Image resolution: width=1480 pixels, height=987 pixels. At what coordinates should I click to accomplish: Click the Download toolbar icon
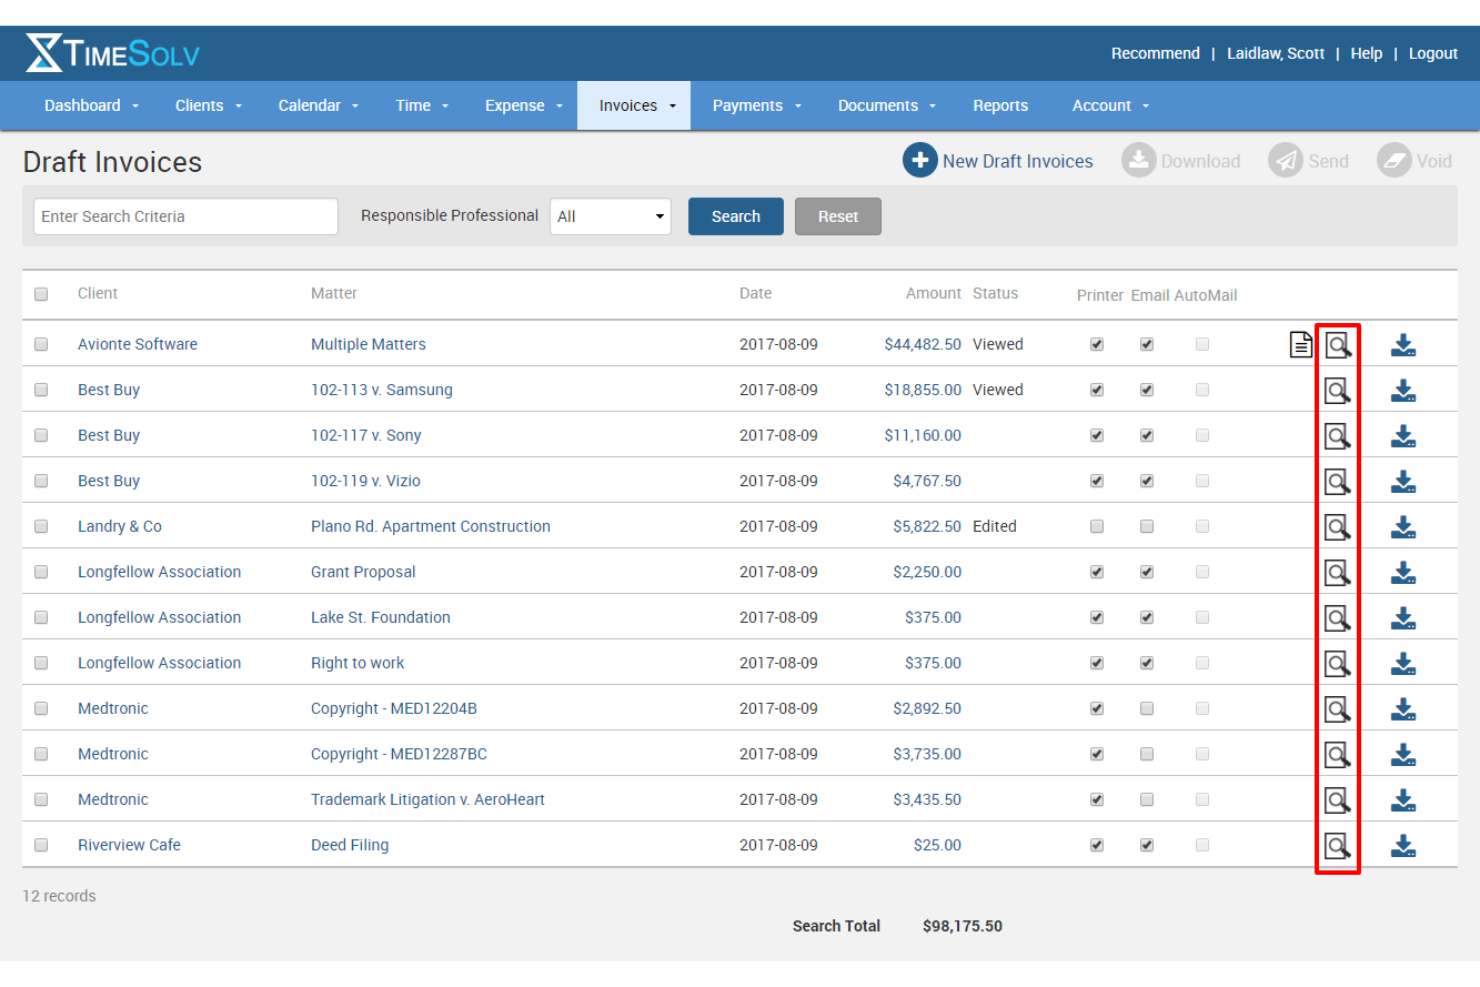(x=1138, y=160)
